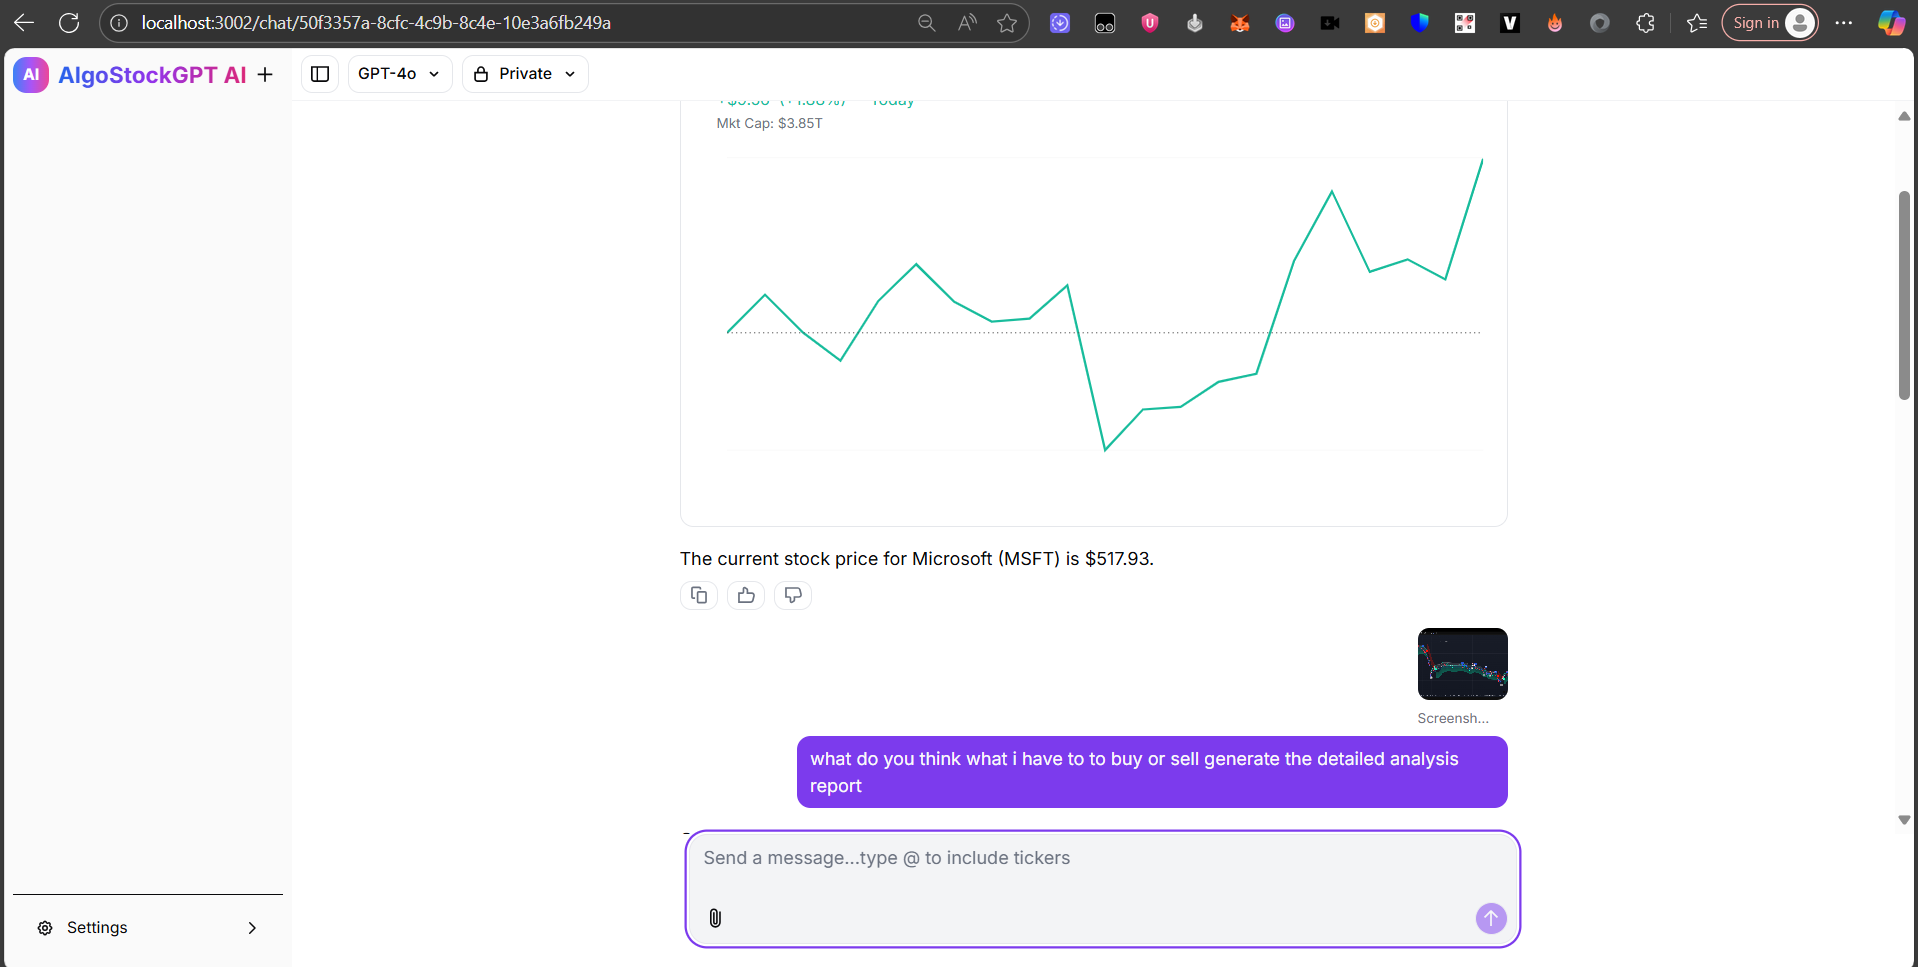1918x967 pixels.
Task: Downvote the response with thumbs down
Action: click(793, 596)
